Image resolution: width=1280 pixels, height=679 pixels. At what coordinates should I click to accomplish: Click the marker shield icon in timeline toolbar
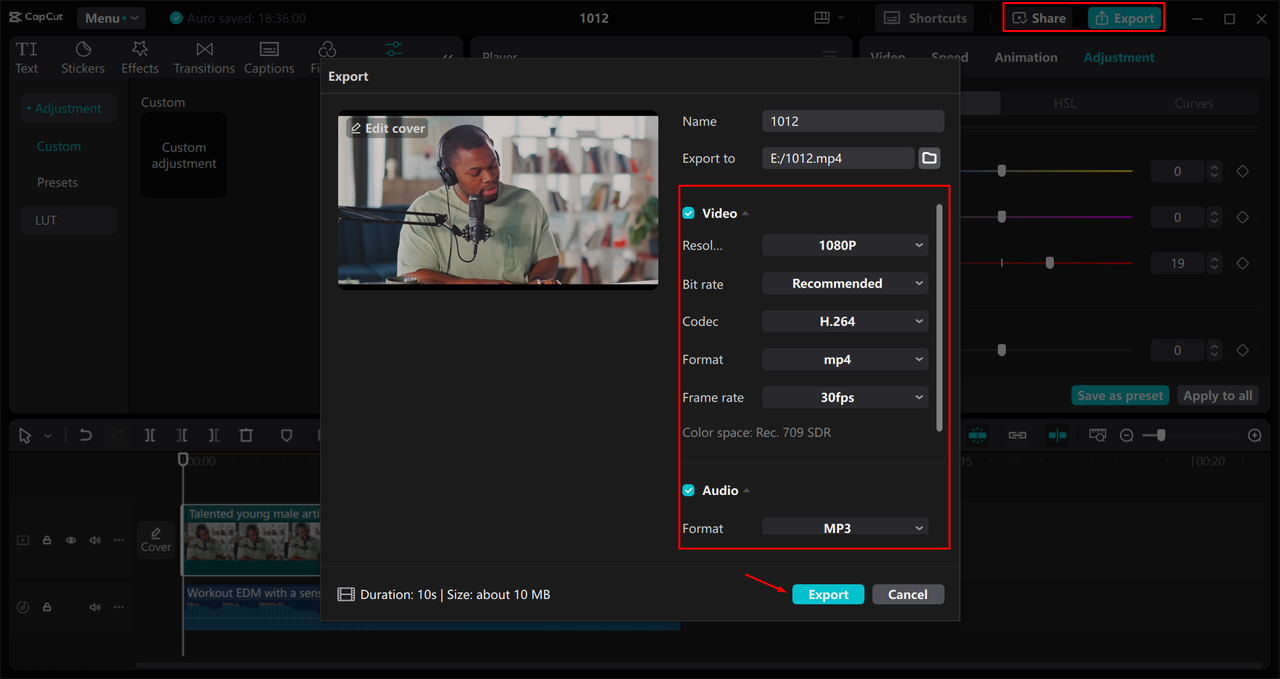coord(286,435)
